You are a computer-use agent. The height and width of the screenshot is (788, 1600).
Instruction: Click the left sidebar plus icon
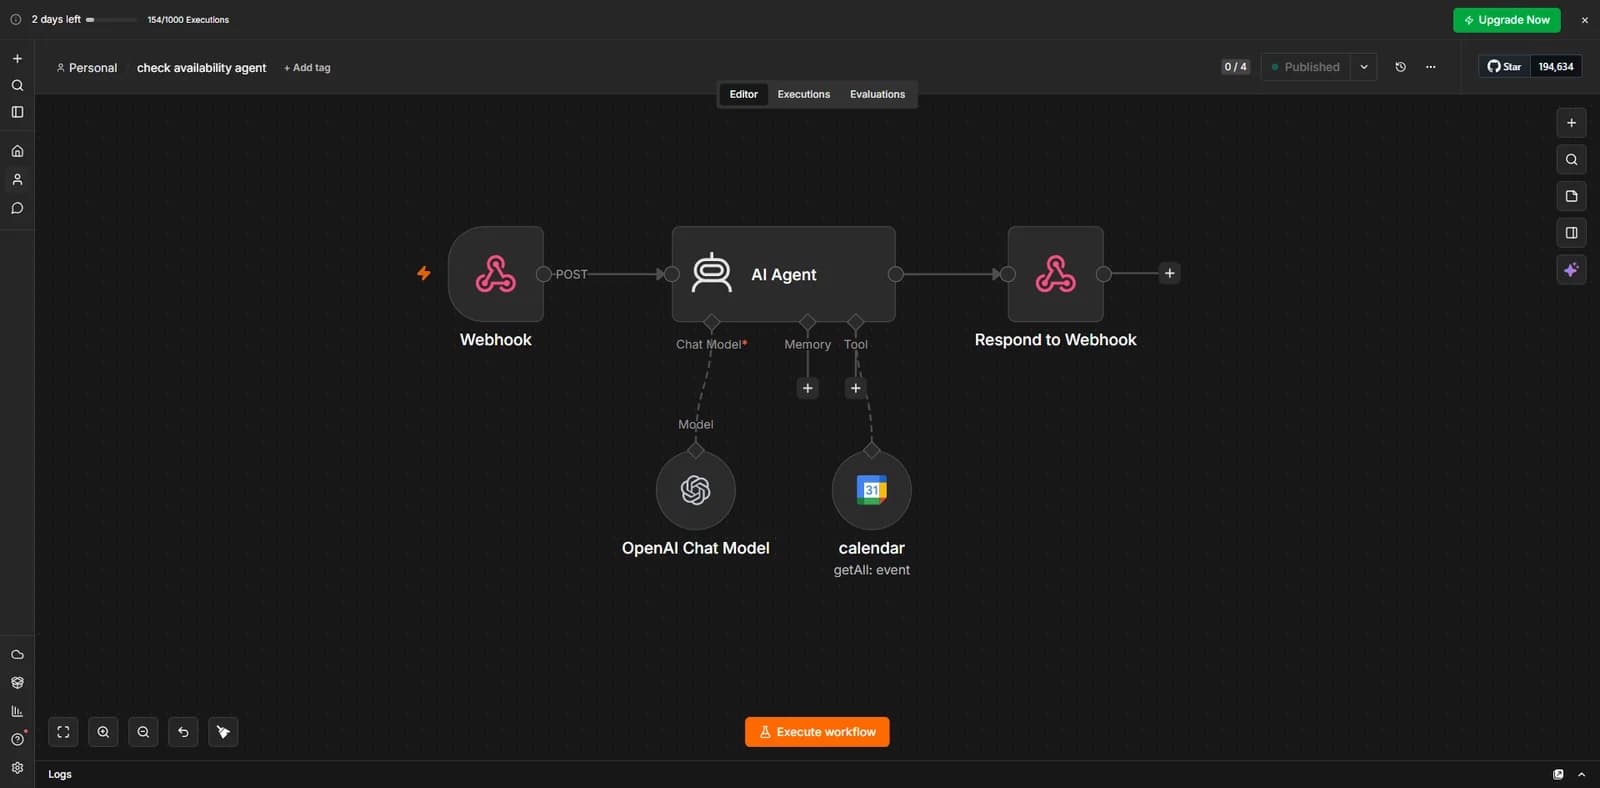click(x=17, y=59)
